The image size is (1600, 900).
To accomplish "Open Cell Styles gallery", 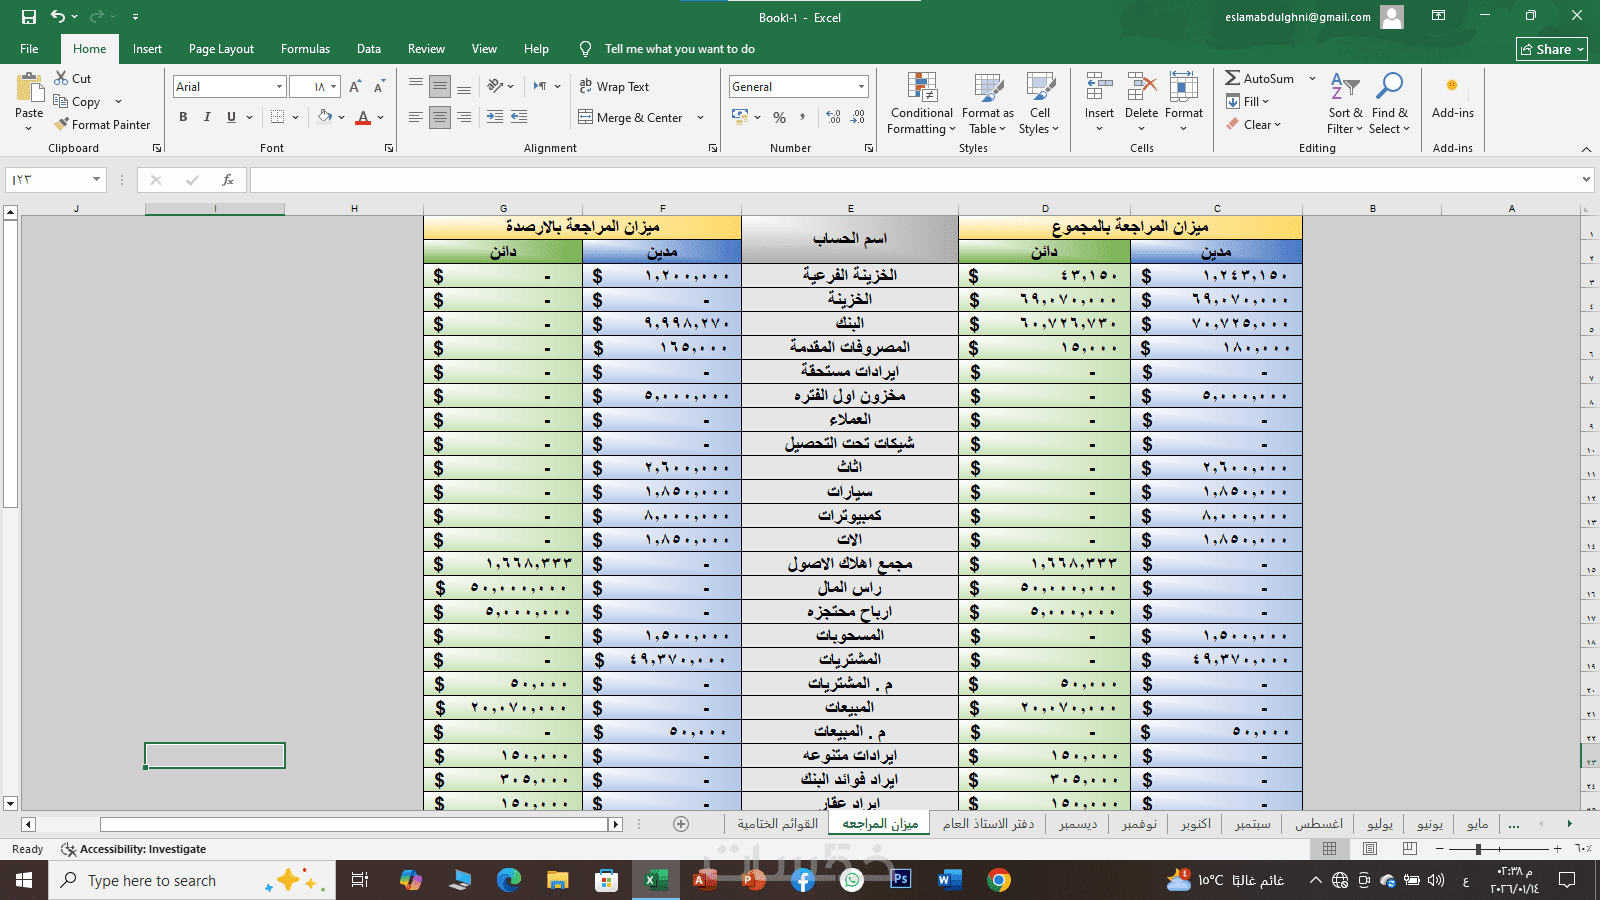I will [1040, 103].
